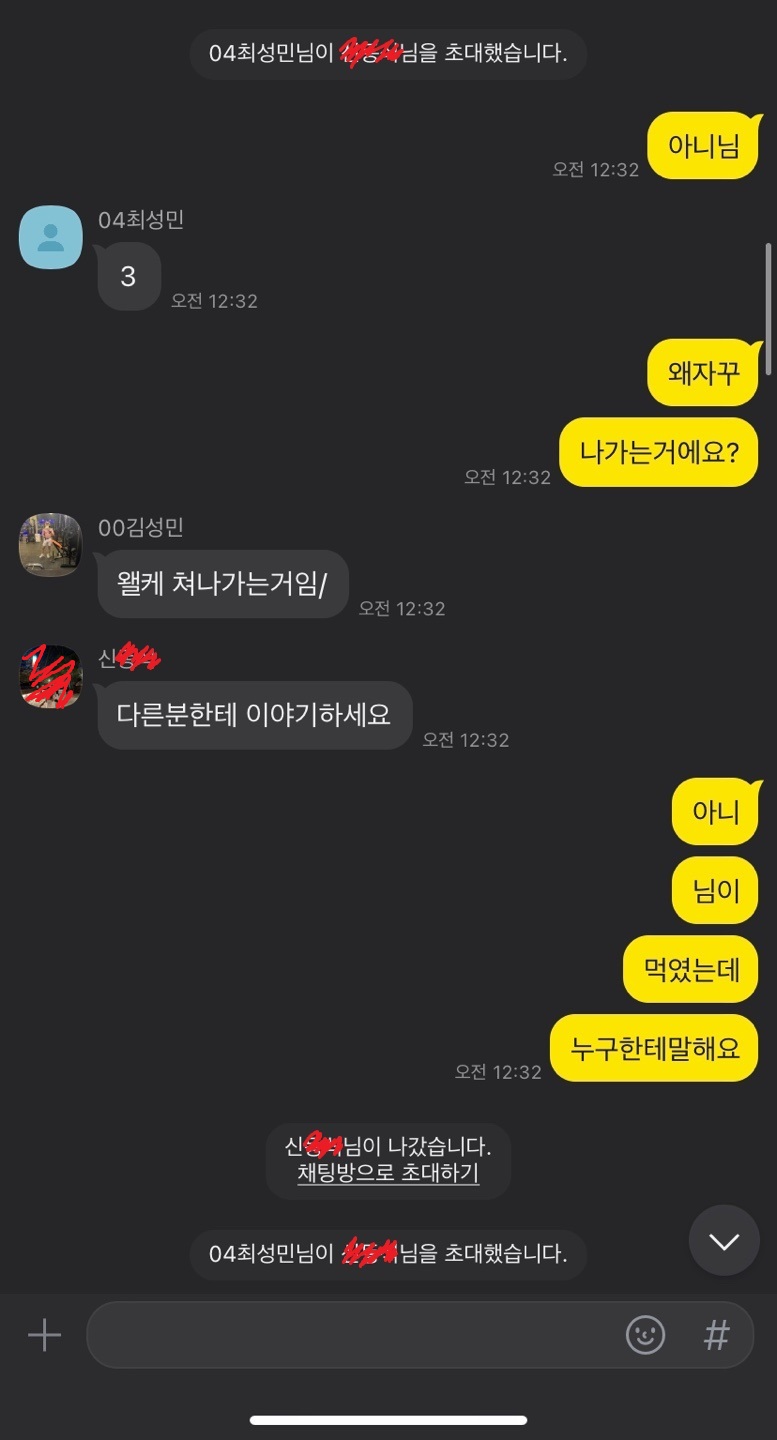Tap the 아니님 yellow bubble
This screenshot has height=1440, width=777.
click(704, 146)
